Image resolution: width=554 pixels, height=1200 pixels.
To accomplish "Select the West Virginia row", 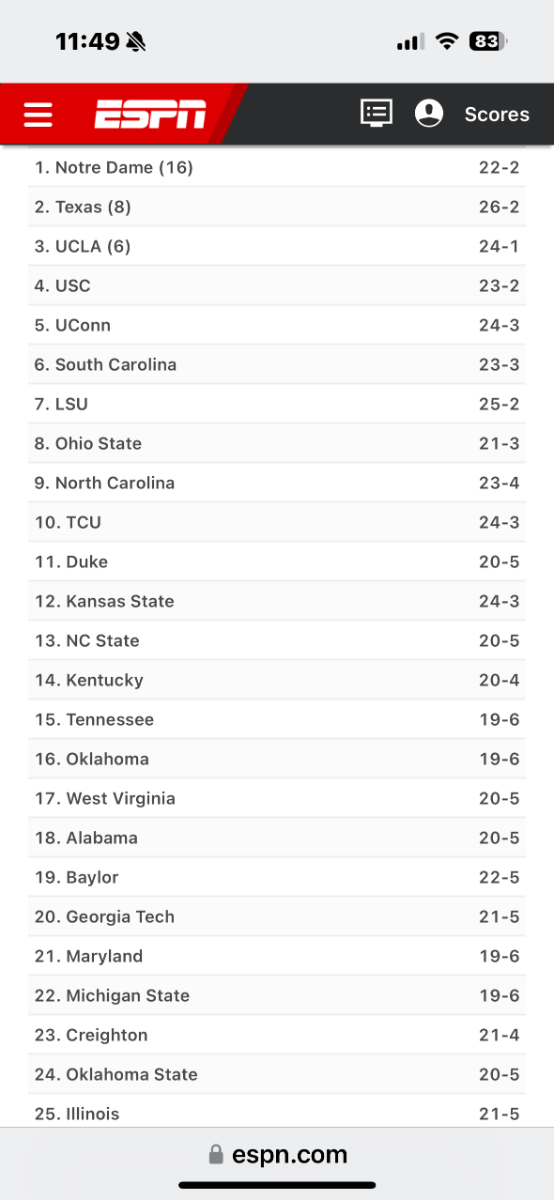I will click(x=277, y=798).
